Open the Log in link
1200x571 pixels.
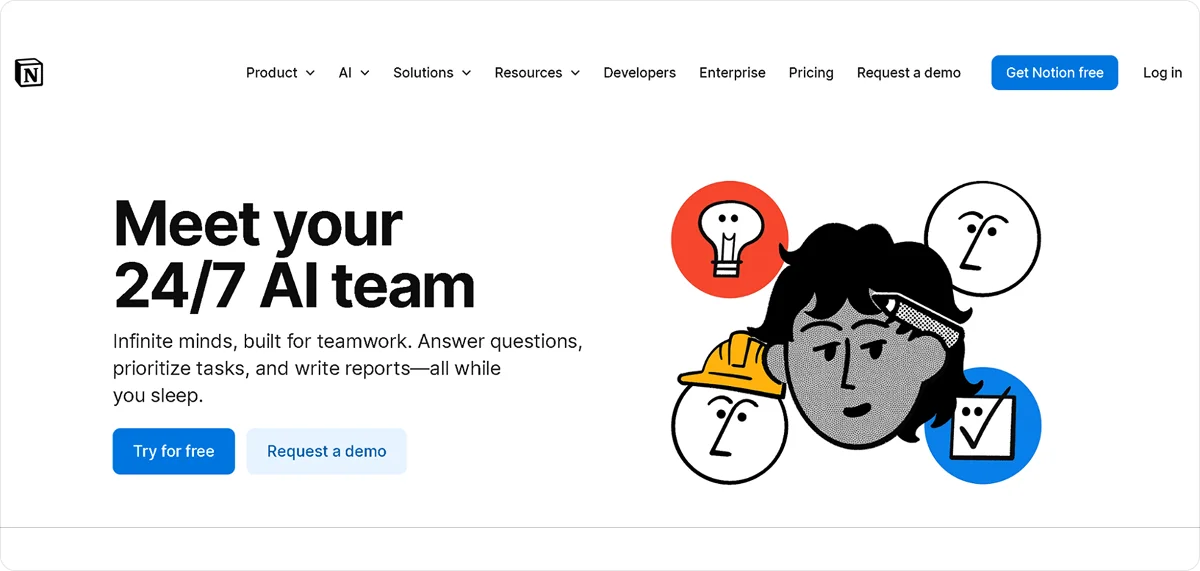[1163, 73]
